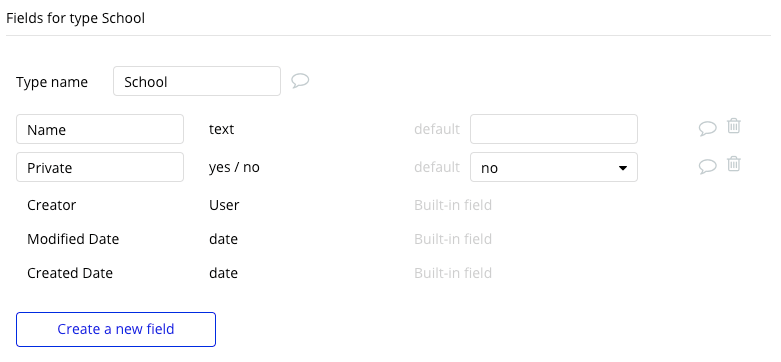Open the comment bubble for Private field
The width and height of the screenshot is (781, 362).
point(707,166)
